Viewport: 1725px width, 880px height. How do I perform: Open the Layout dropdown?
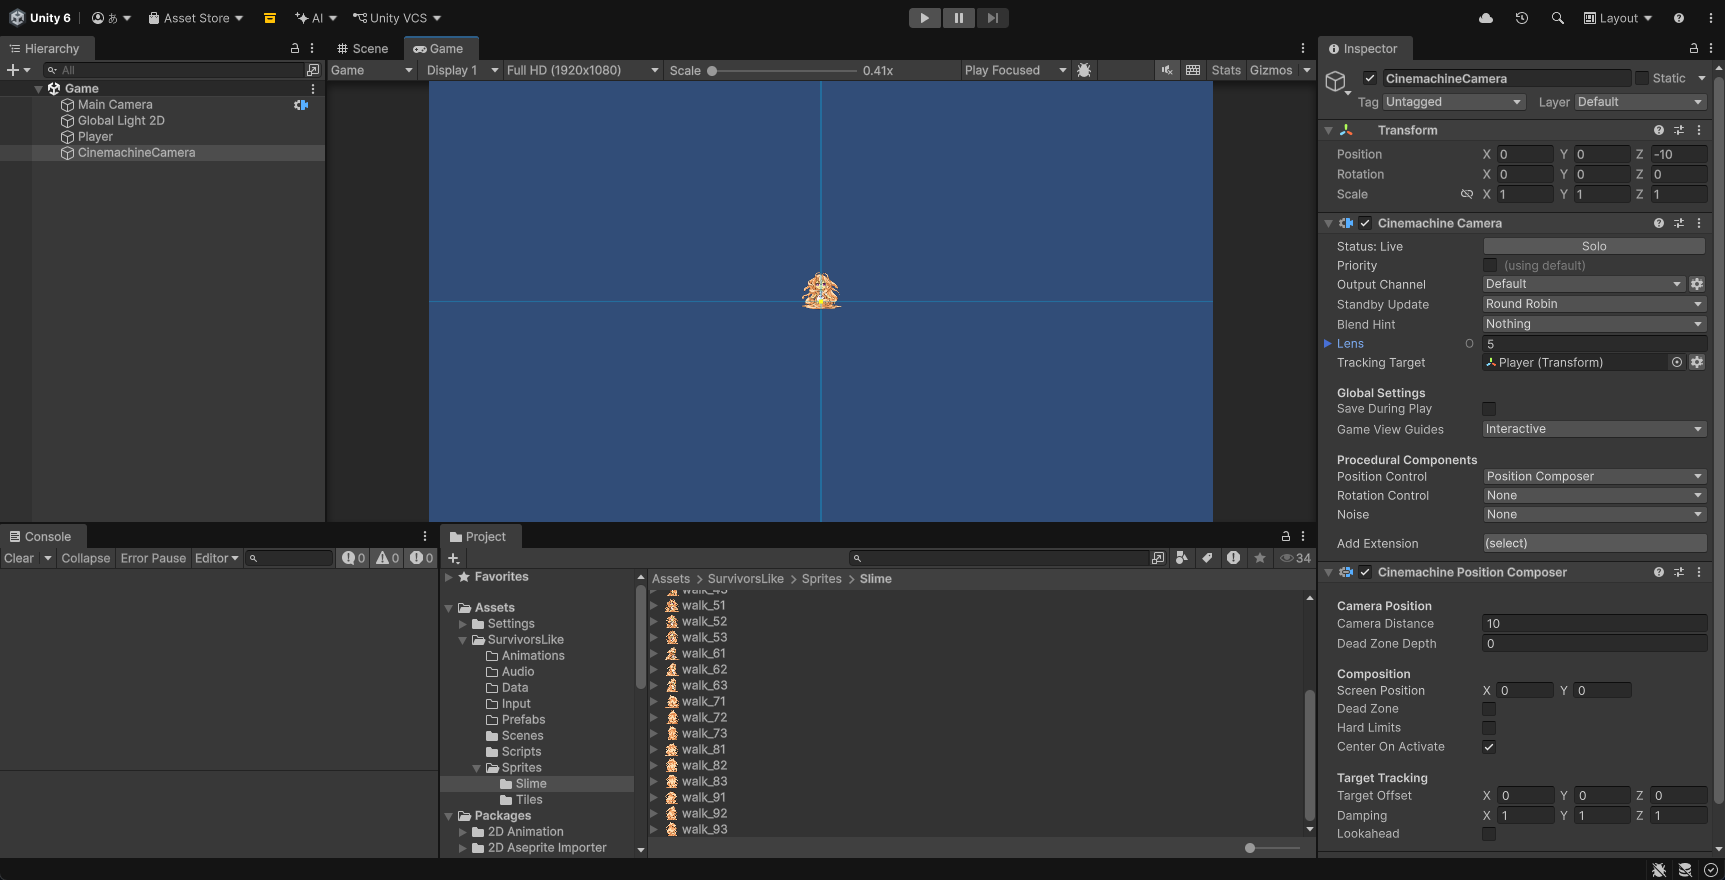click(x=1618, y=18)
